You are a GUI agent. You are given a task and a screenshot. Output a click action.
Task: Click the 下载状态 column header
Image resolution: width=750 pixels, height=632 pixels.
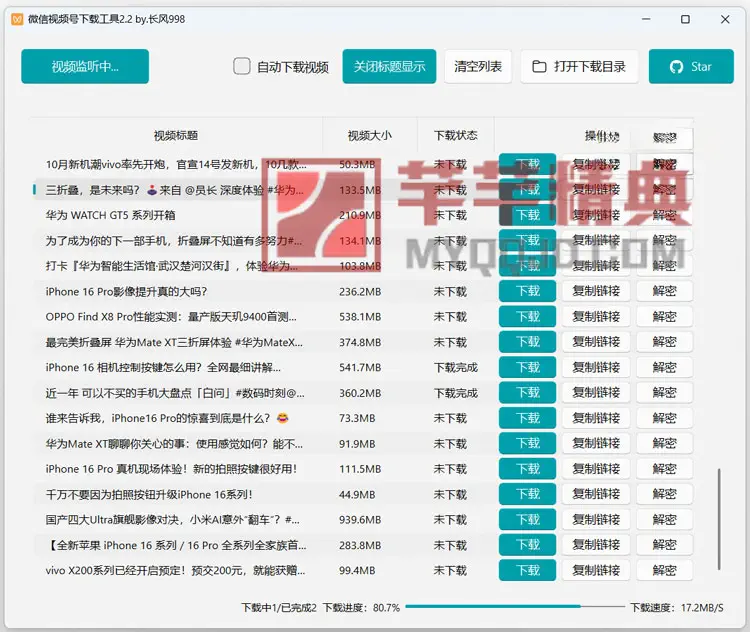(x=455, y=135)
